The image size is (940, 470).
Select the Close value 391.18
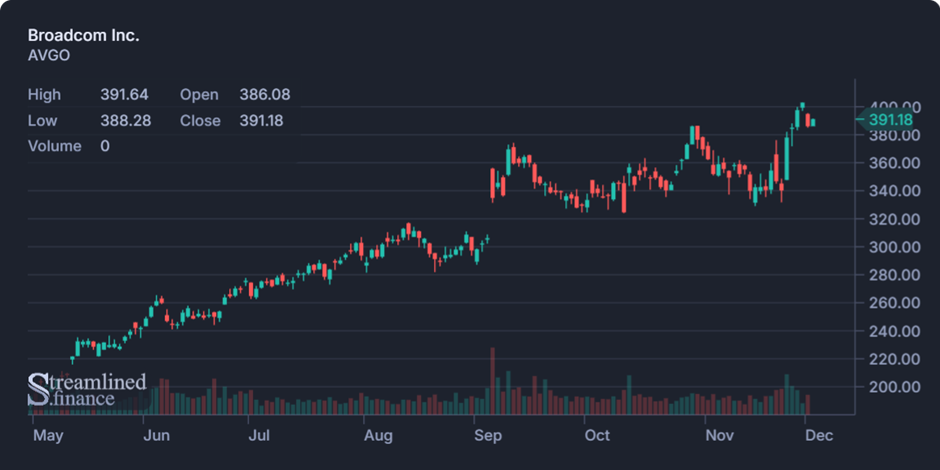[x=261, y=120]
